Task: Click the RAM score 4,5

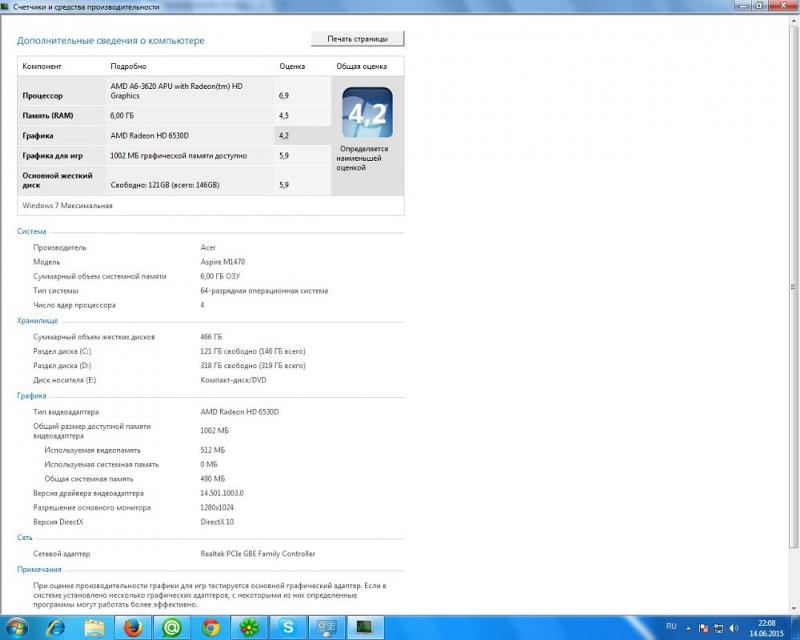Action: pos(284,115)
